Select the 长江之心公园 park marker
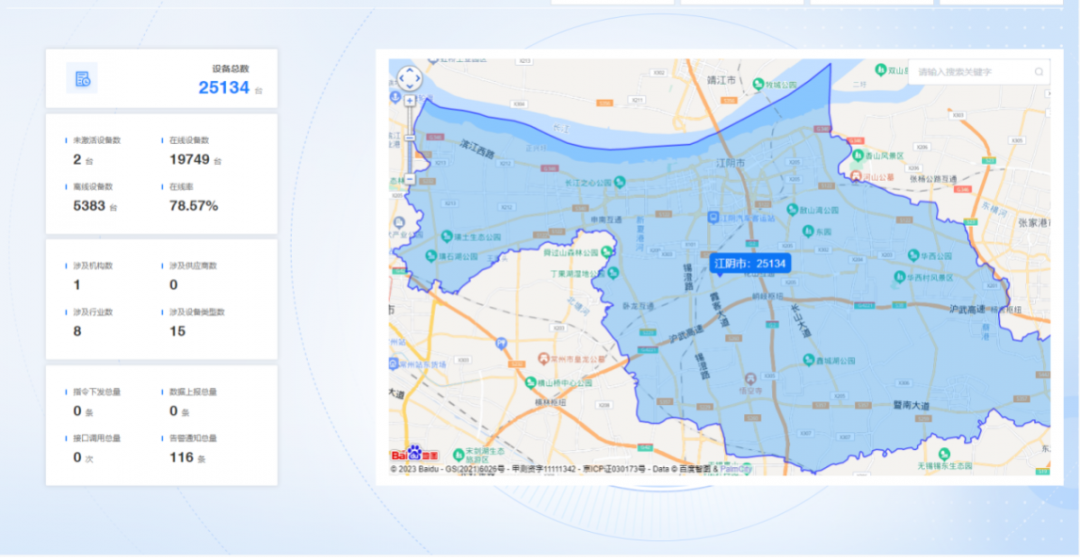The width and height of the screenshot is (1080, 558). pyautogui.click(x=620, y=182)
